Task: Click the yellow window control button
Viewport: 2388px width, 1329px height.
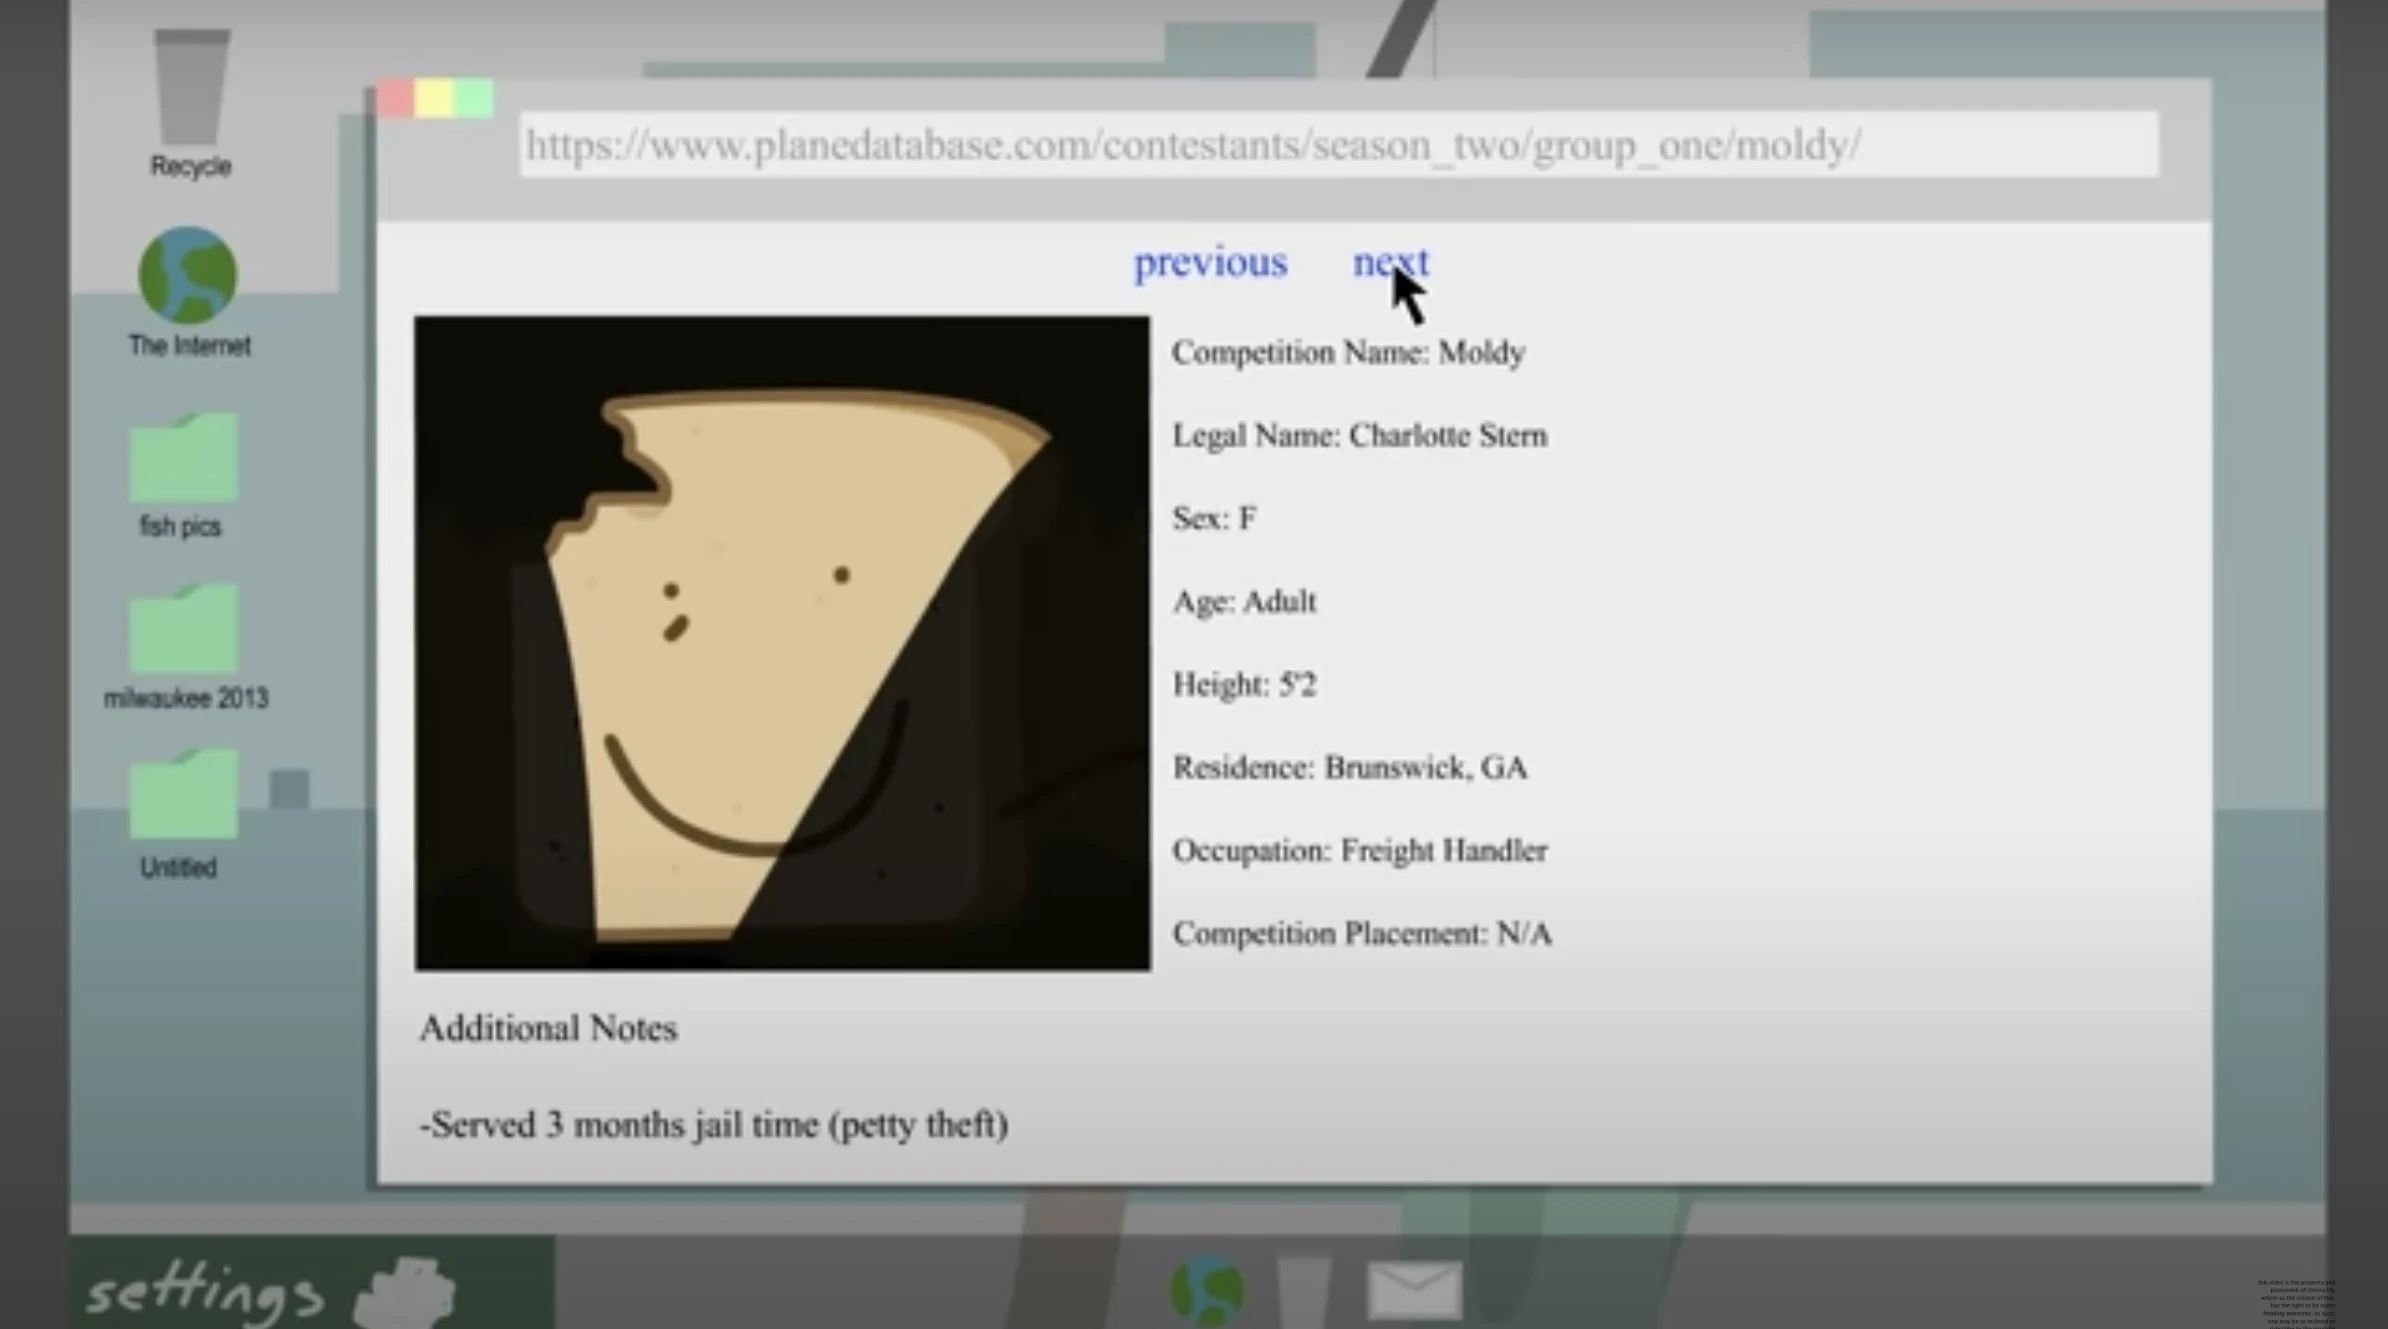Action: click(435, 99)
